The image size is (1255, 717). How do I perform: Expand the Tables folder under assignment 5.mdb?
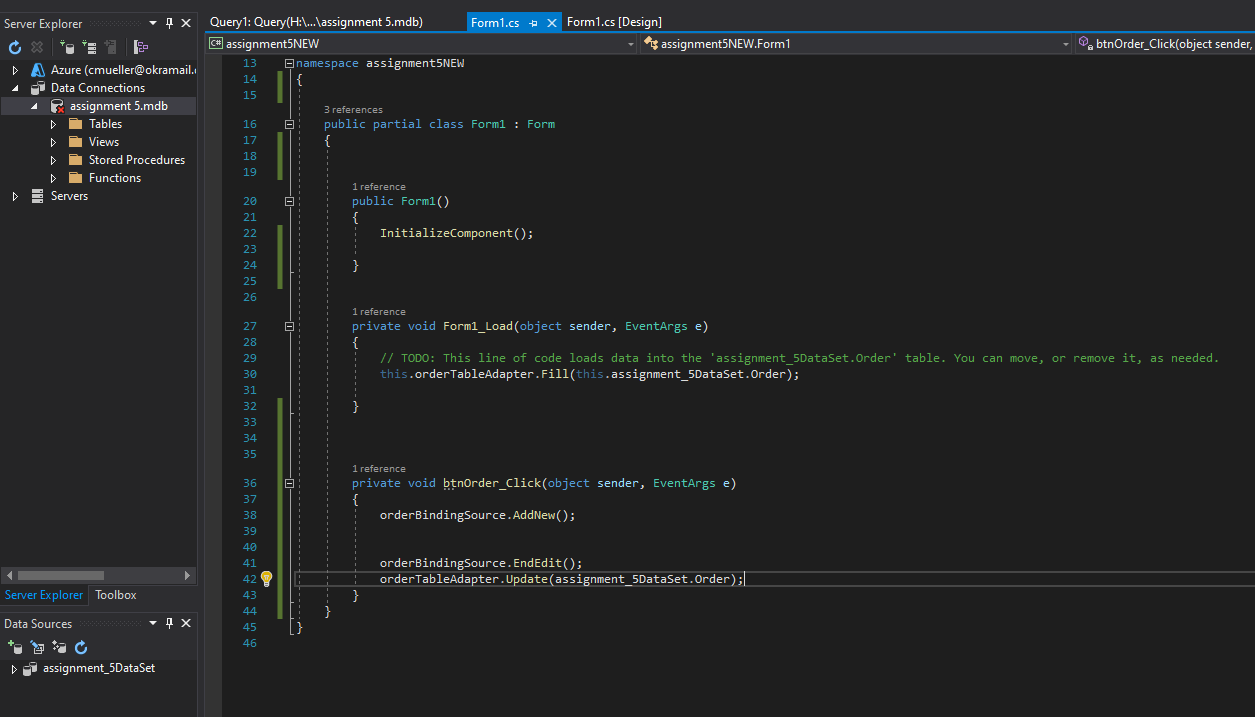click(54, 123)
